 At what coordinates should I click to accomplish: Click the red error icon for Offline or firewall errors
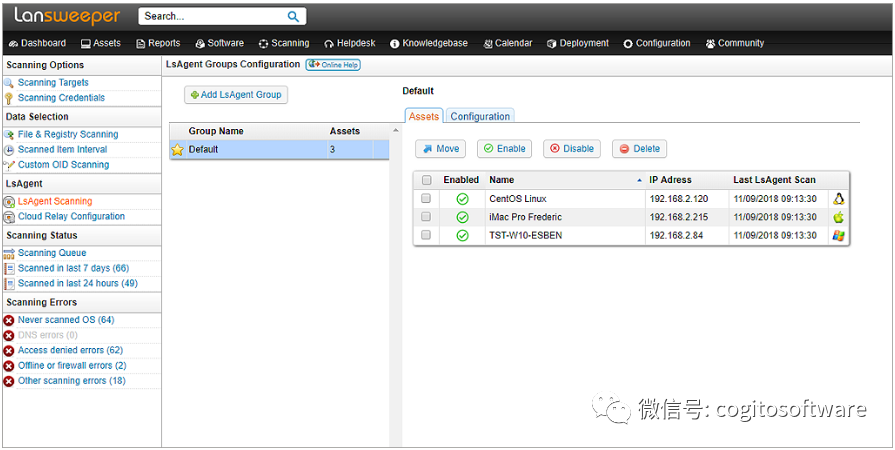[9, 366]
